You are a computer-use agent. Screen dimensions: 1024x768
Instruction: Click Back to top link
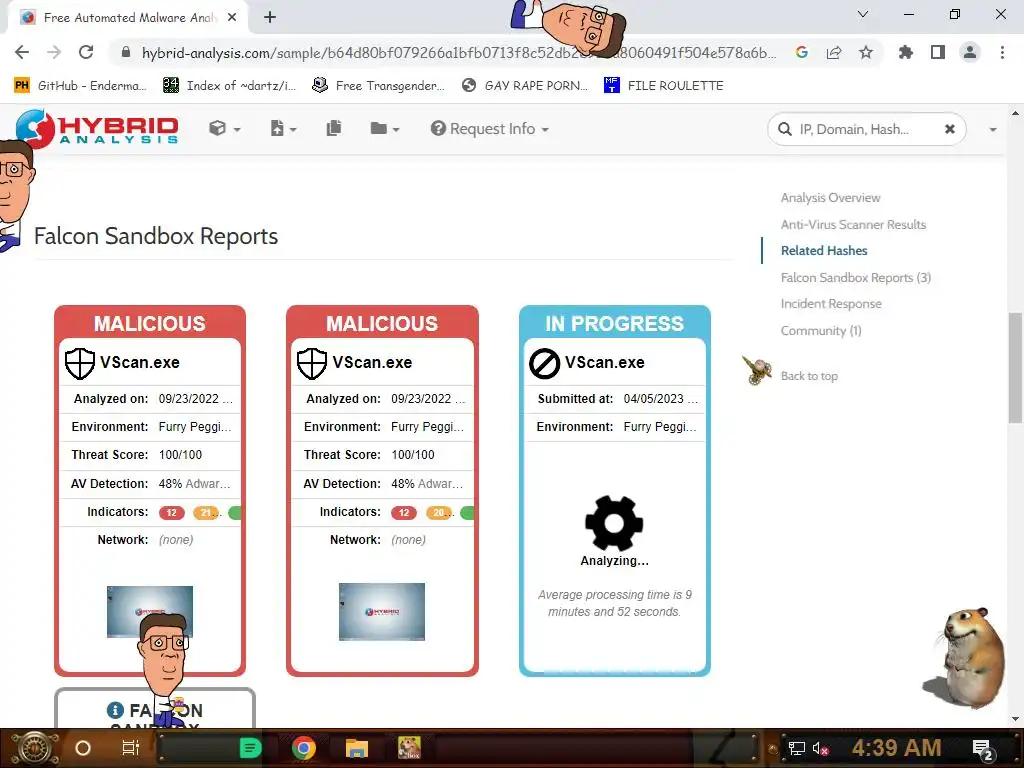click(809, 376)
